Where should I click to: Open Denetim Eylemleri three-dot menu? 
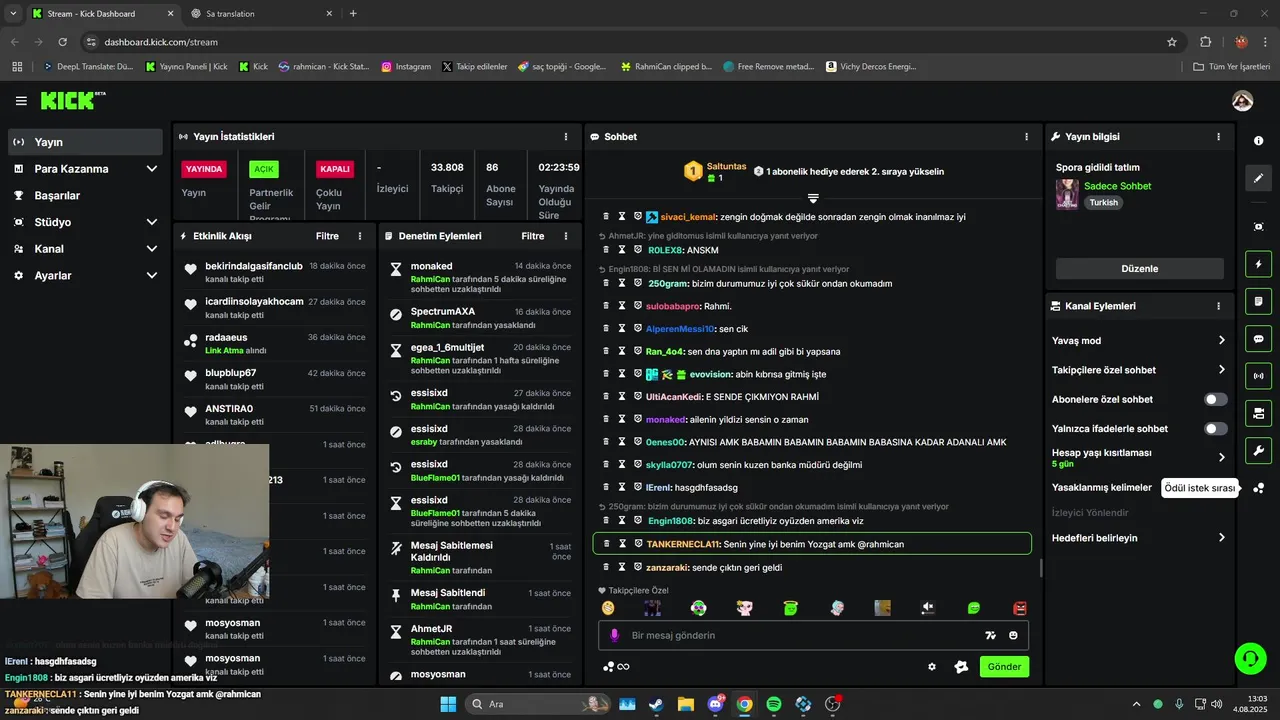pos(566,236)
